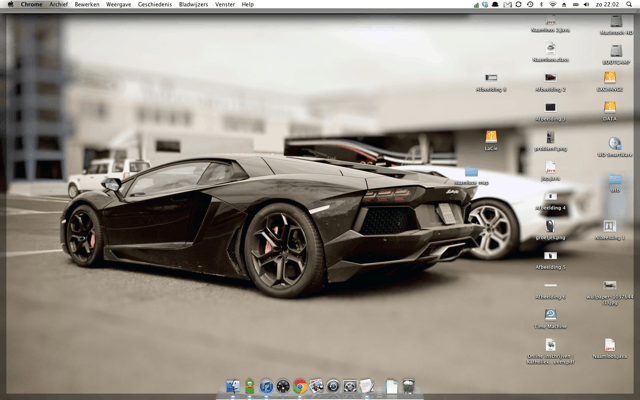Launch Google Chrome from the Dock

300,386
